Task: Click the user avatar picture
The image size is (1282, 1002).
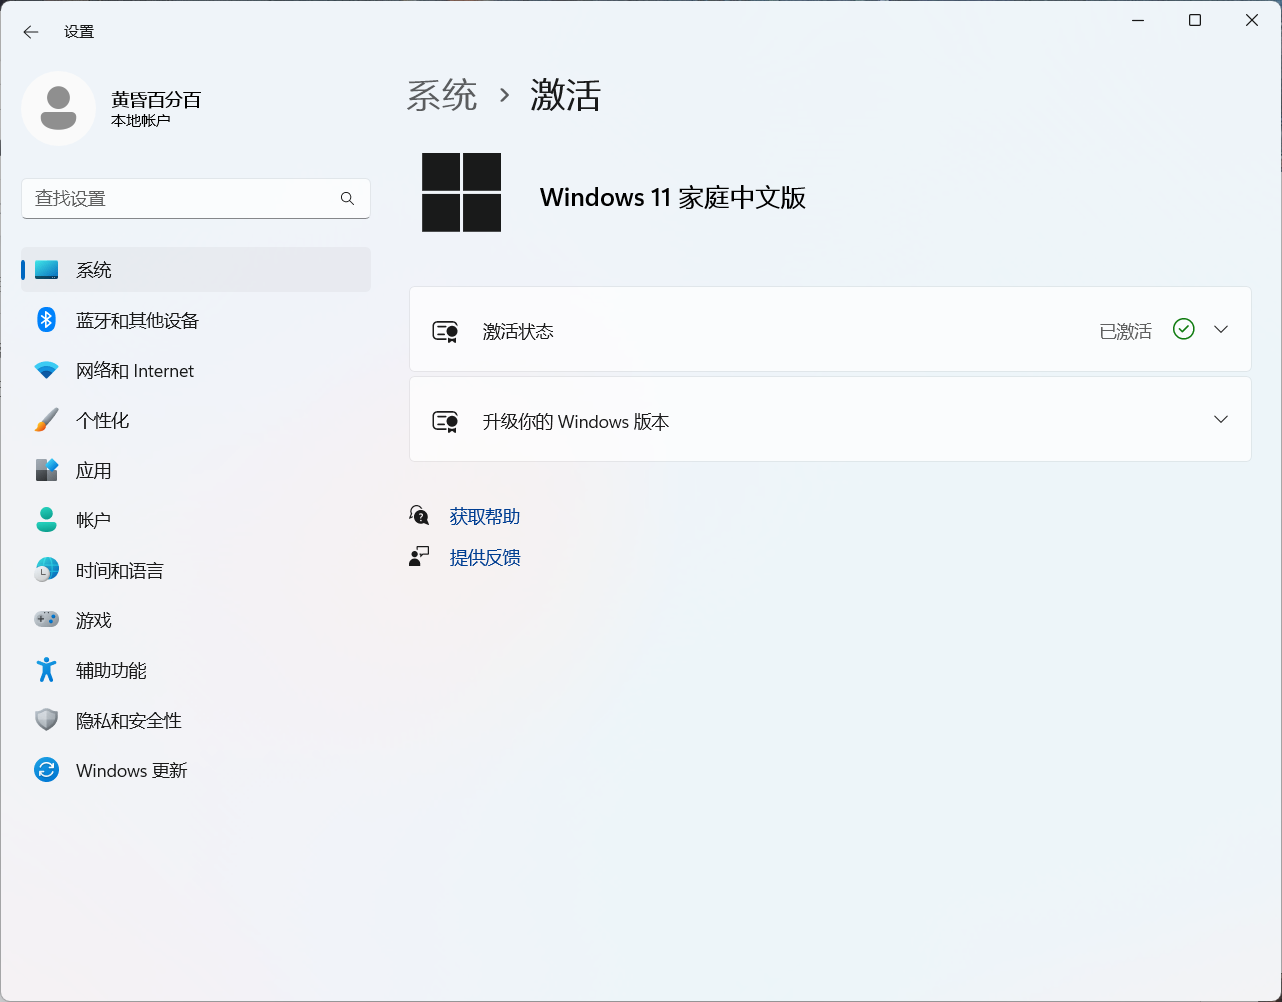Action: click(58, 108)
